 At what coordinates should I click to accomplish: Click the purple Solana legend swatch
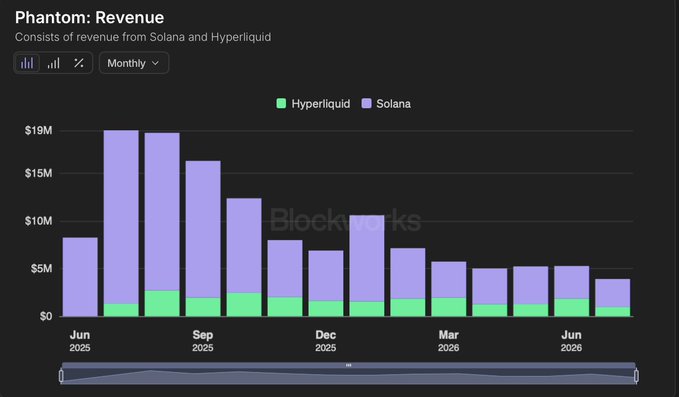(367, 103)
